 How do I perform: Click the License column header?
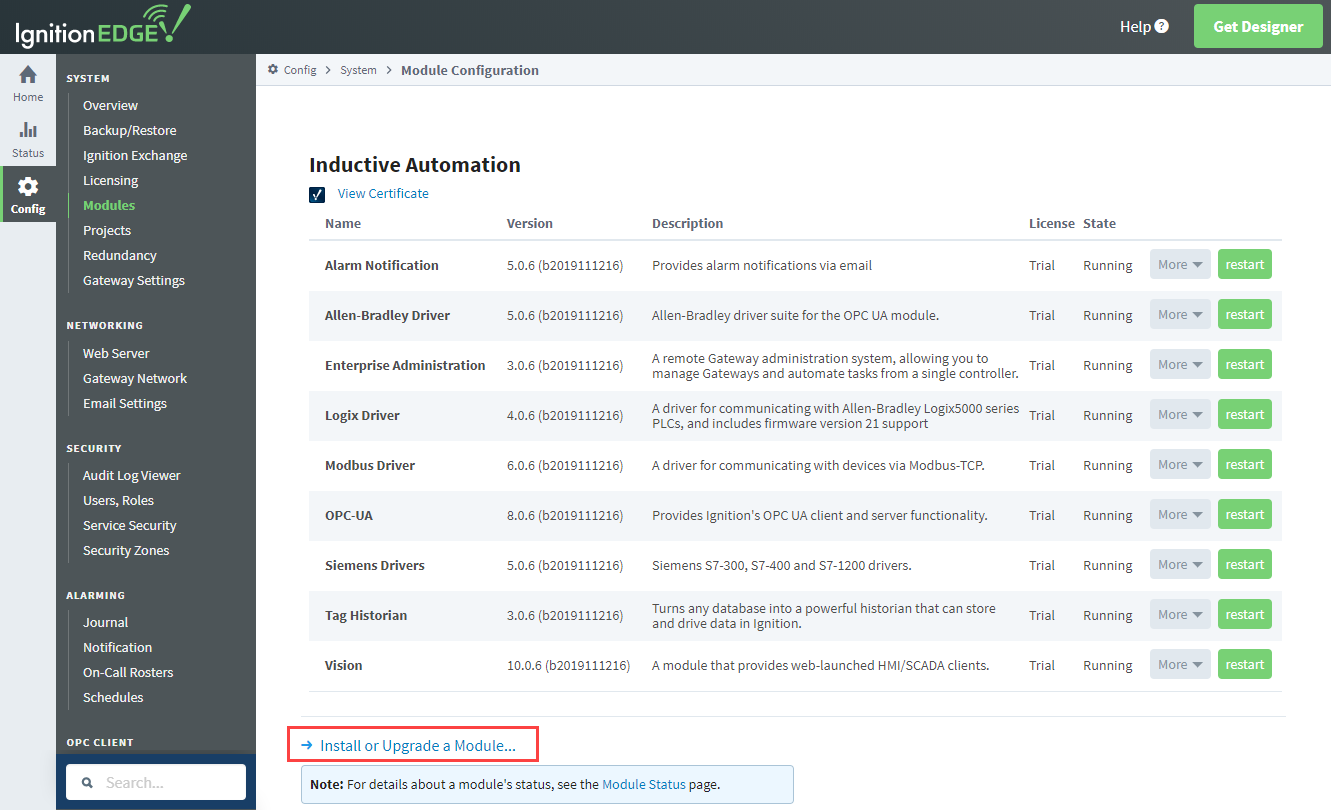tap(1052, 224)
